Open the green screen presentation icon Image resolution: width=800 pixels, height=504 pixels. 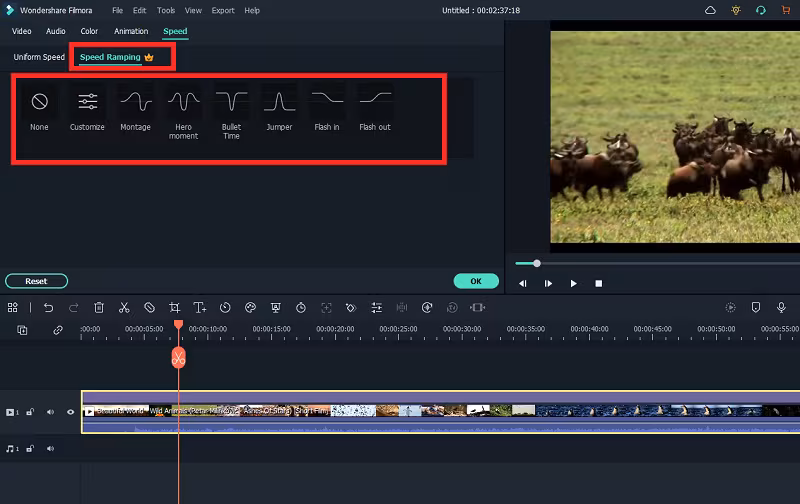click(x=276, y=308)
